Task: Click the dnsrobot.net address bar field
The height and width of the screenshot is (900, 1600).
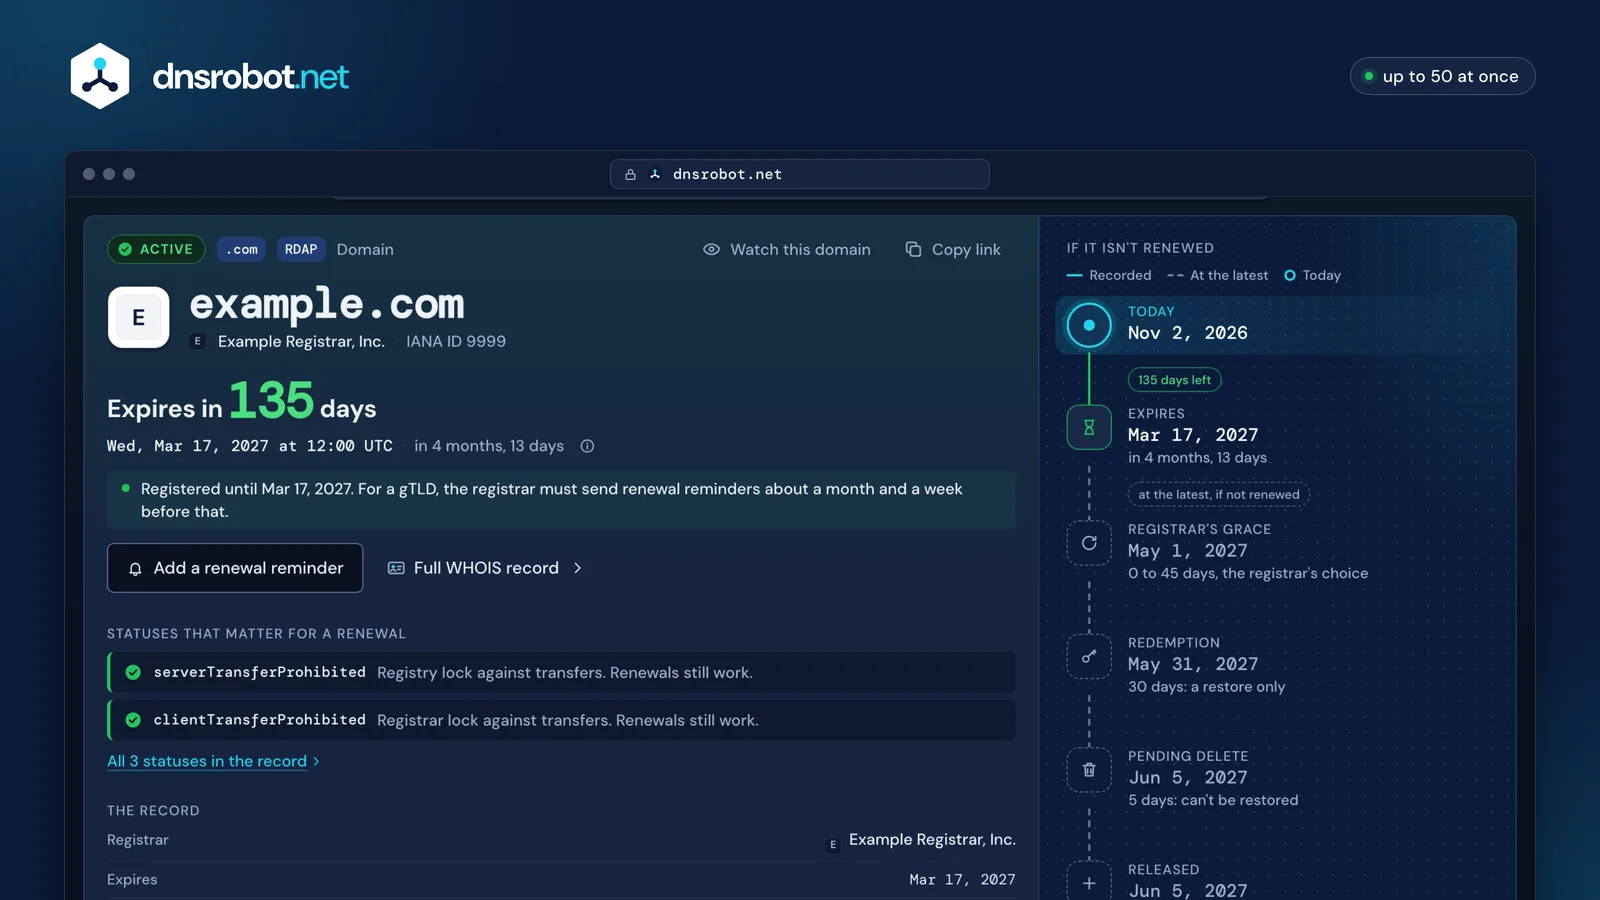Action: [800, 174]
